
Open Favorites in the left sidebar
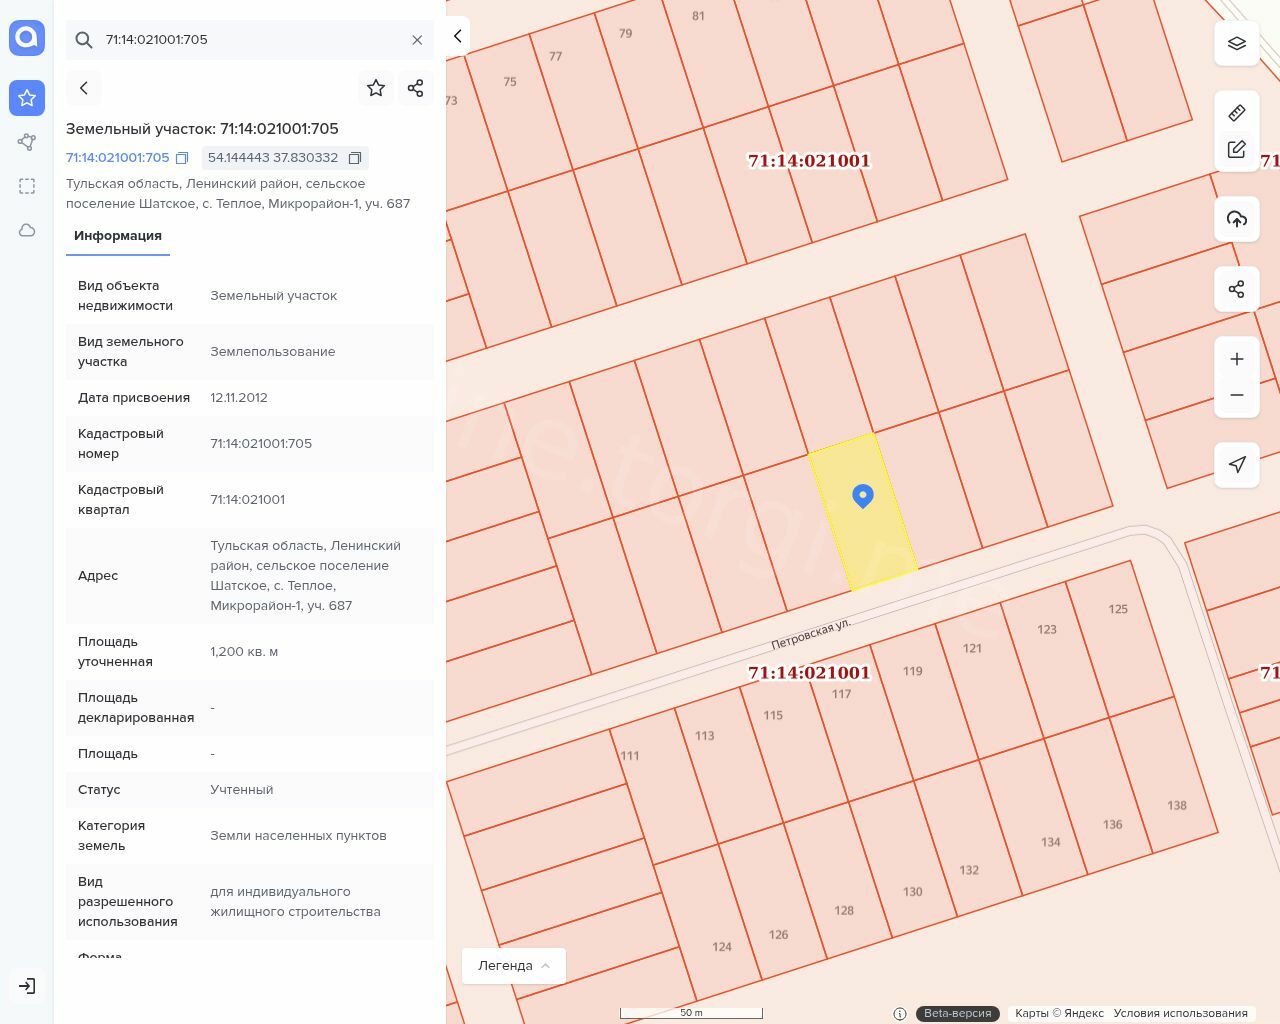(27, 98)
